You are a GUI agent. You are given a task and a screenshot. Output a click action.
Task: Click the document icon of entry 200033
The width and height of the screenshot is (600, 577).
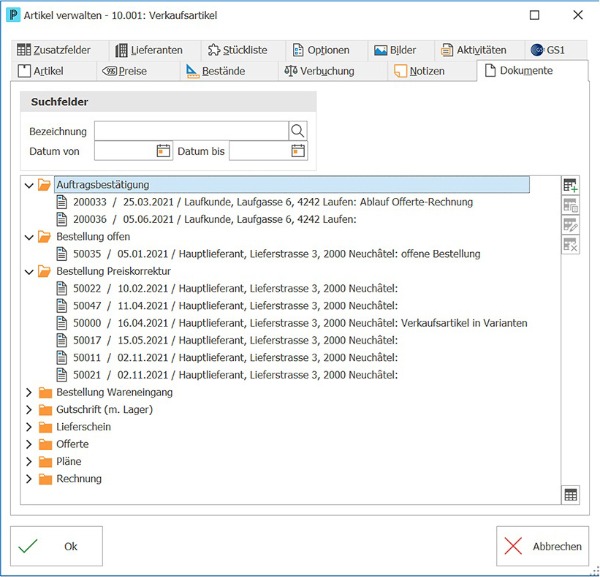tap(62, 202)
